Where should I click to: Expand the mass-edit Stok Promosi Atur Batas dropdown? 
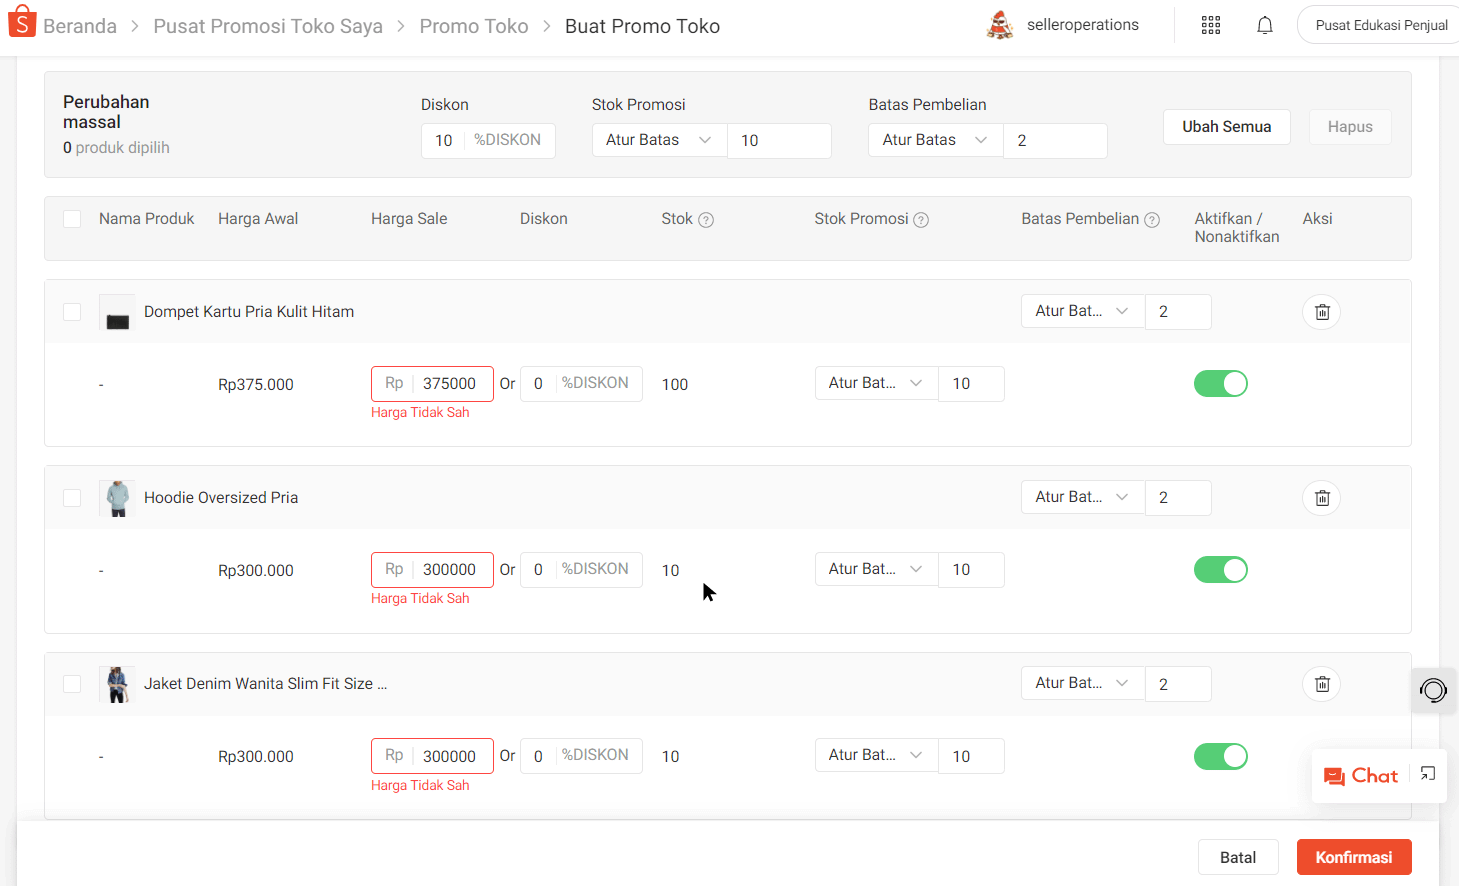(659, 141)
